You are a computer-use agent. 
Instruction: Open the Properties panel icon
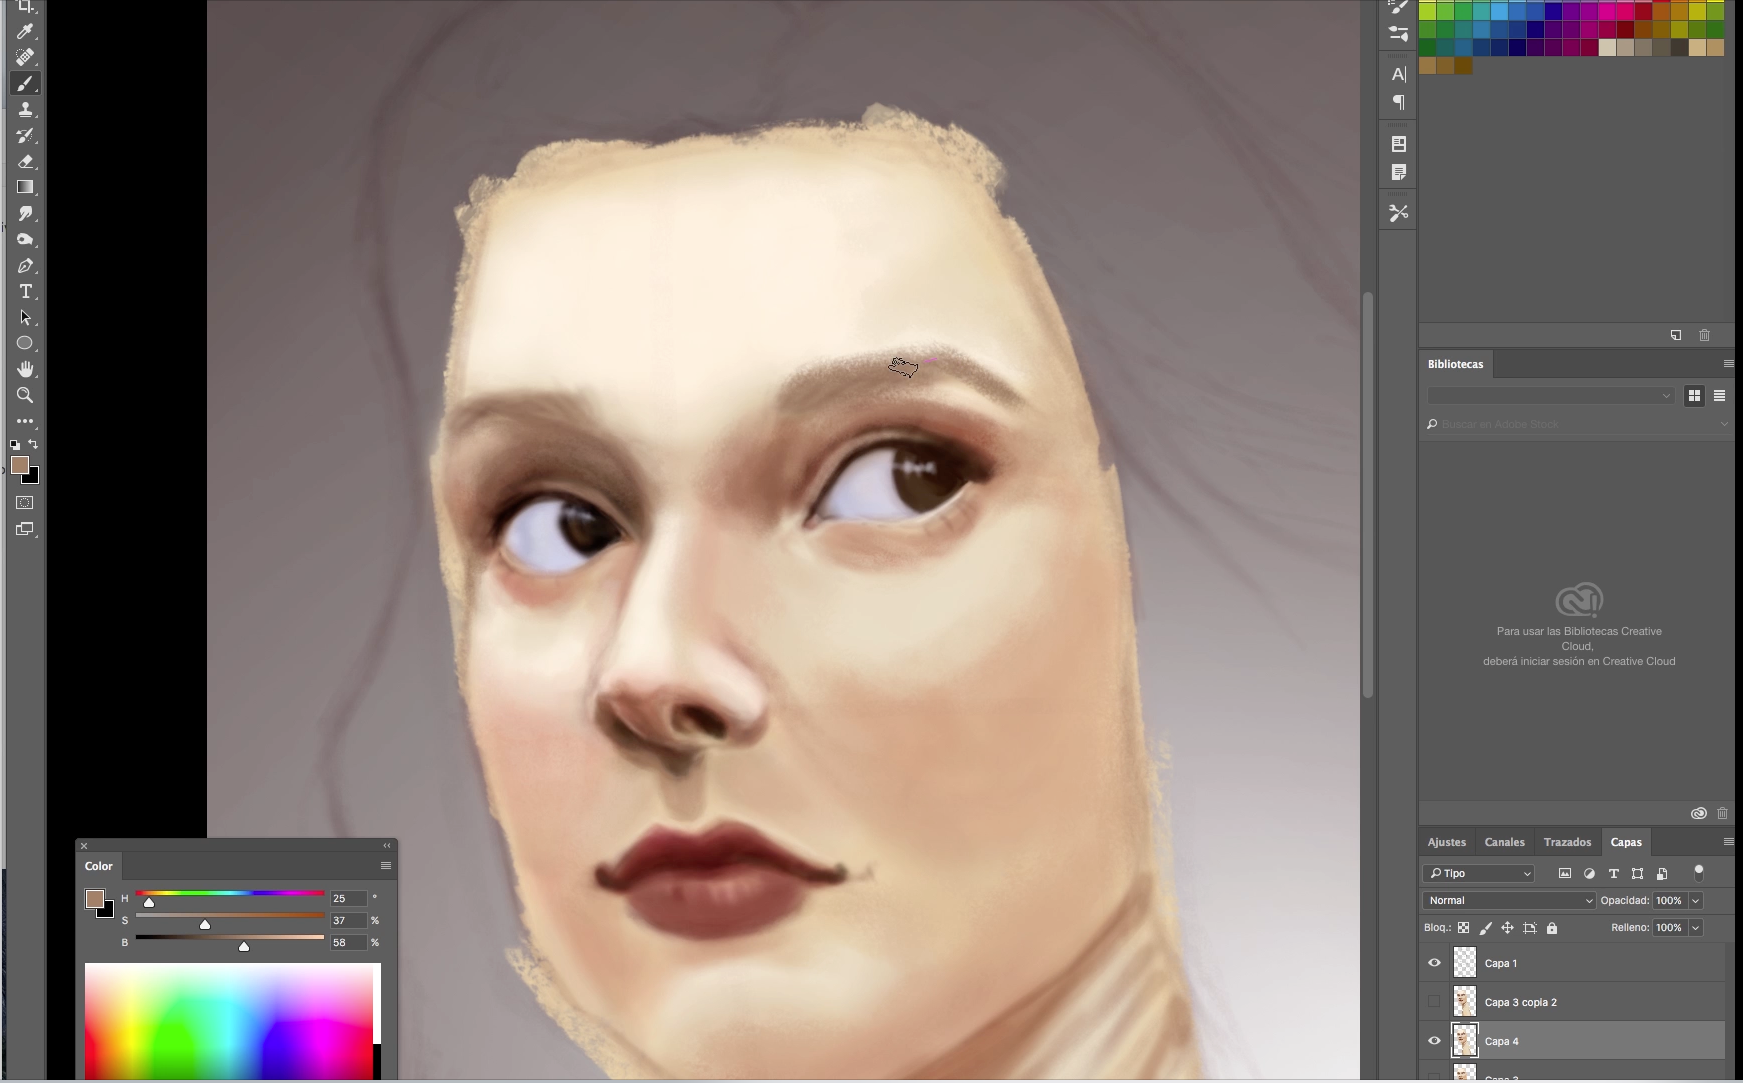(1399, 144)
